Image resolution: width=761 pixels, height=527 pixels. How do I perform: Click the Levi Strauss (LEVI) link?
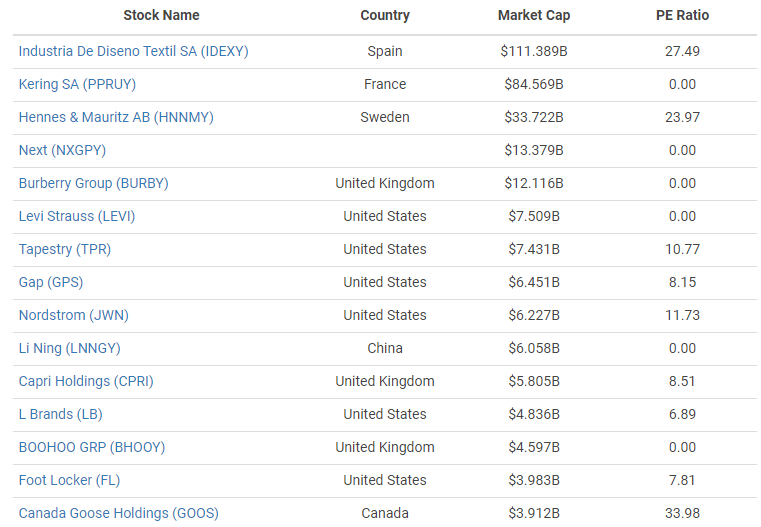tap(77, 216)
